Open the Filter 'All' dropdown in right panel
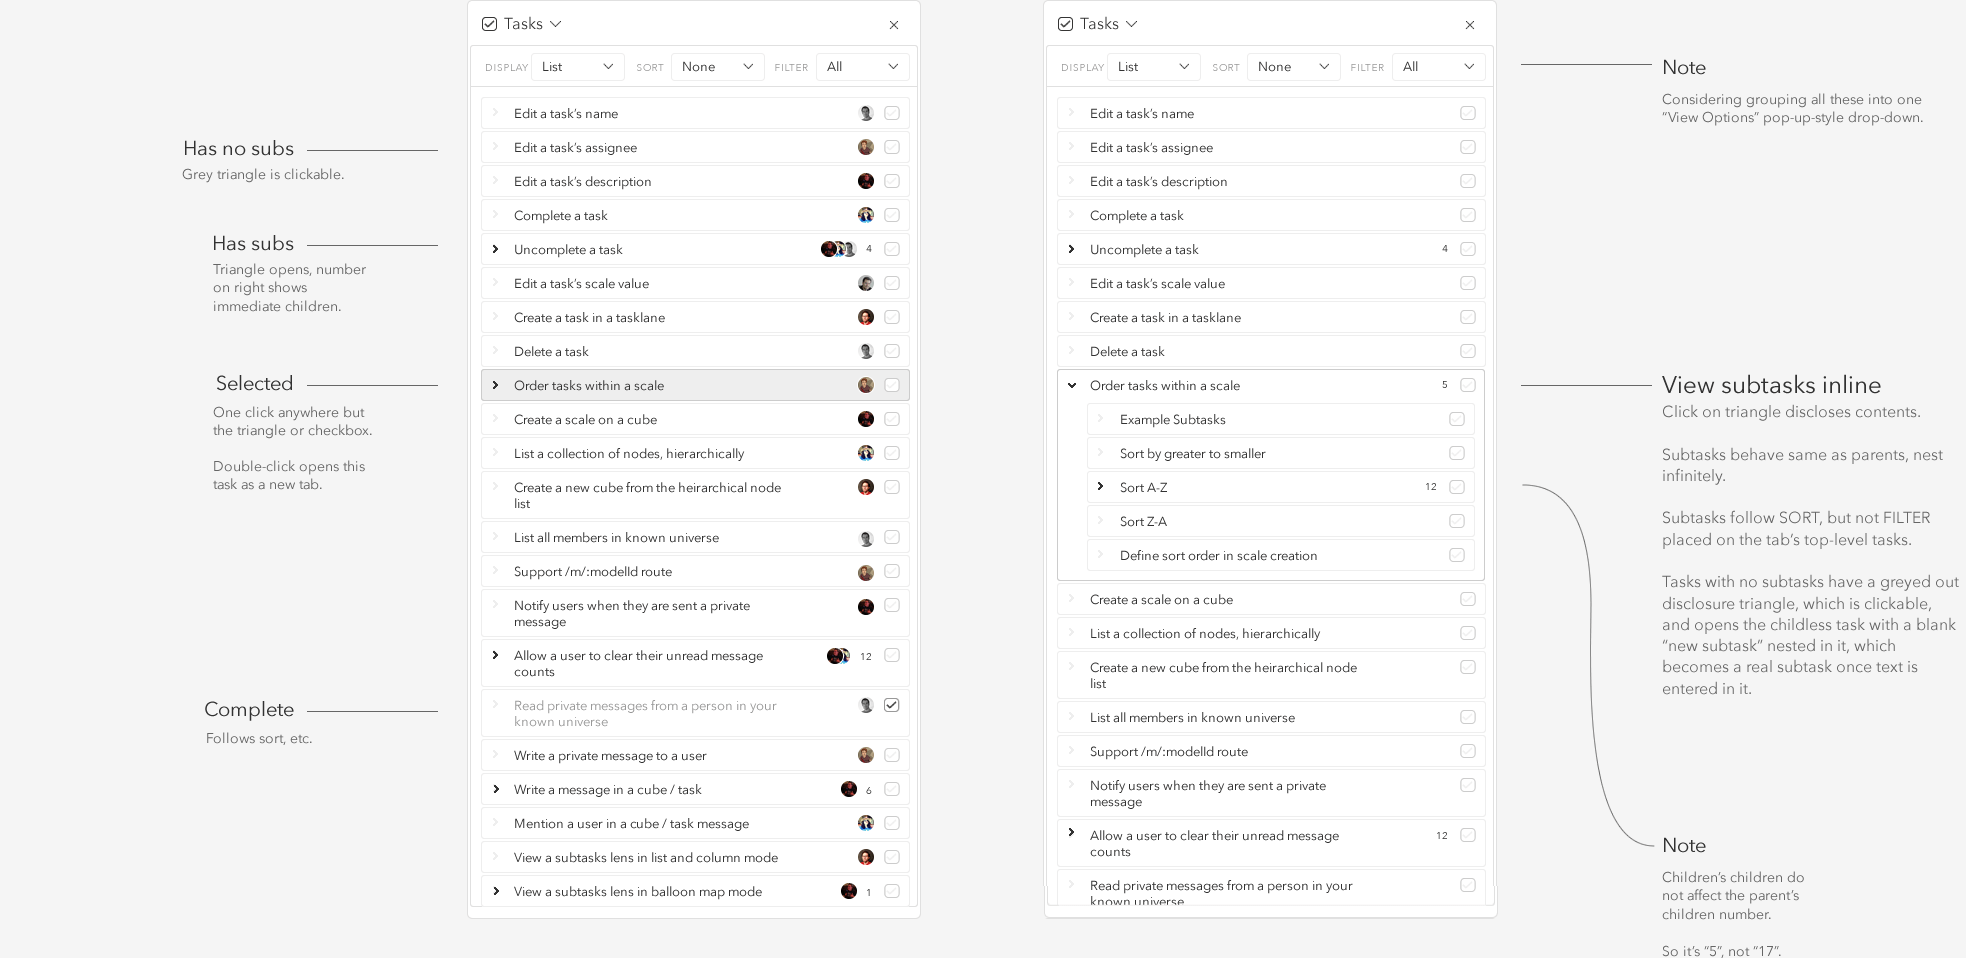Image resolution: width=1966 pixels, height=958 pixels. (x=1438, y=67)
